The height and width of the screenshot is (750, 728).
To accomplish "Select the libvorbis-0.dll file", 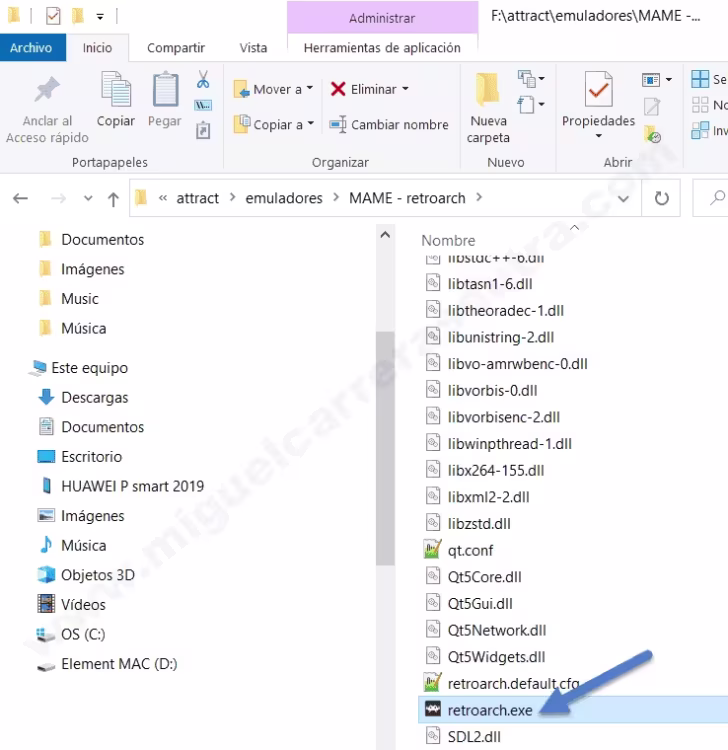I will tap(493, 390).
